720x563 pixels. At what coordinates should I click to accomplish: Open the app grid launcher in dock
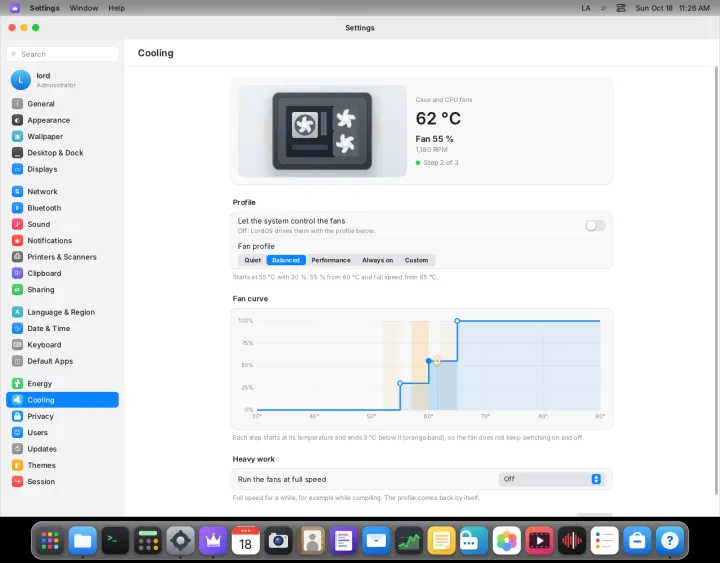[50, 540]
